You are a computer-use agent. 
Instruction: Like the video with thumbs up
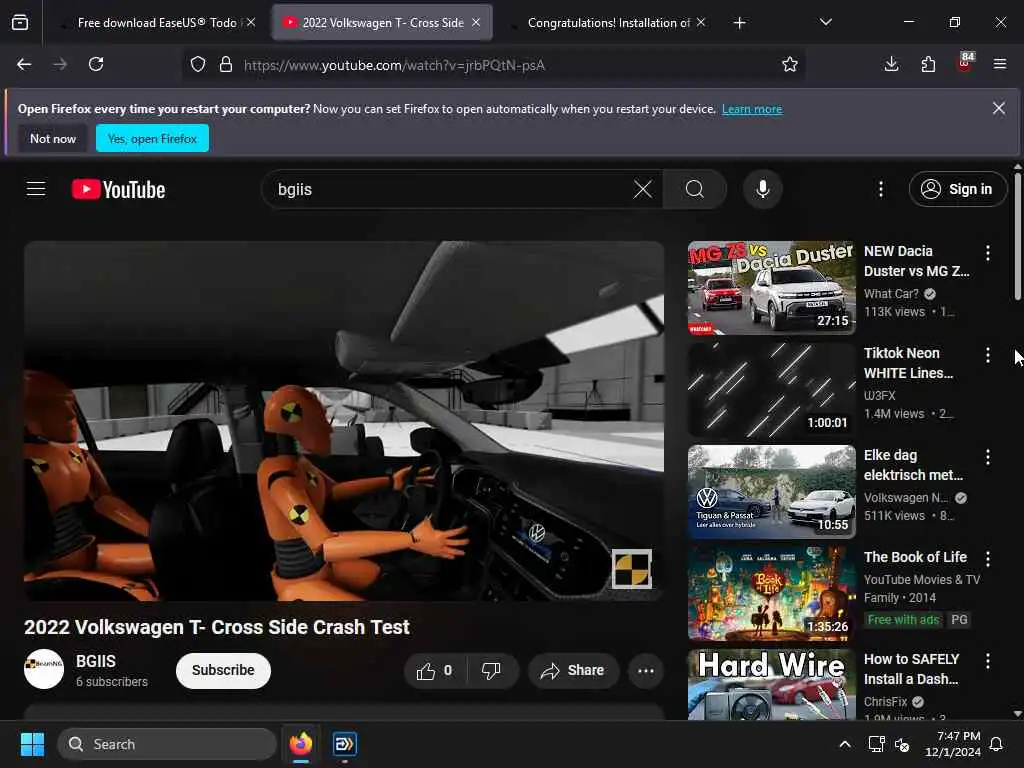click(435, 671)
